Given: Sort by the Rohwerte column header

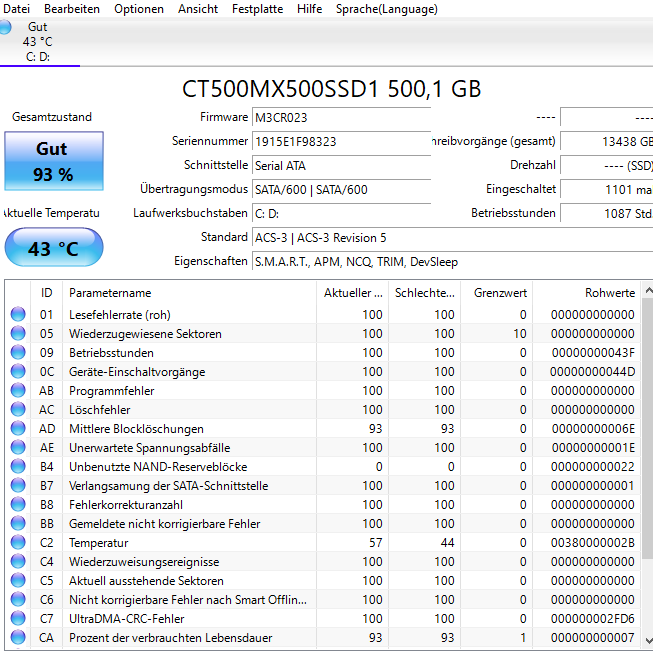Looking at the screenshot, I should pyautogui.click(x=586, y=293).
